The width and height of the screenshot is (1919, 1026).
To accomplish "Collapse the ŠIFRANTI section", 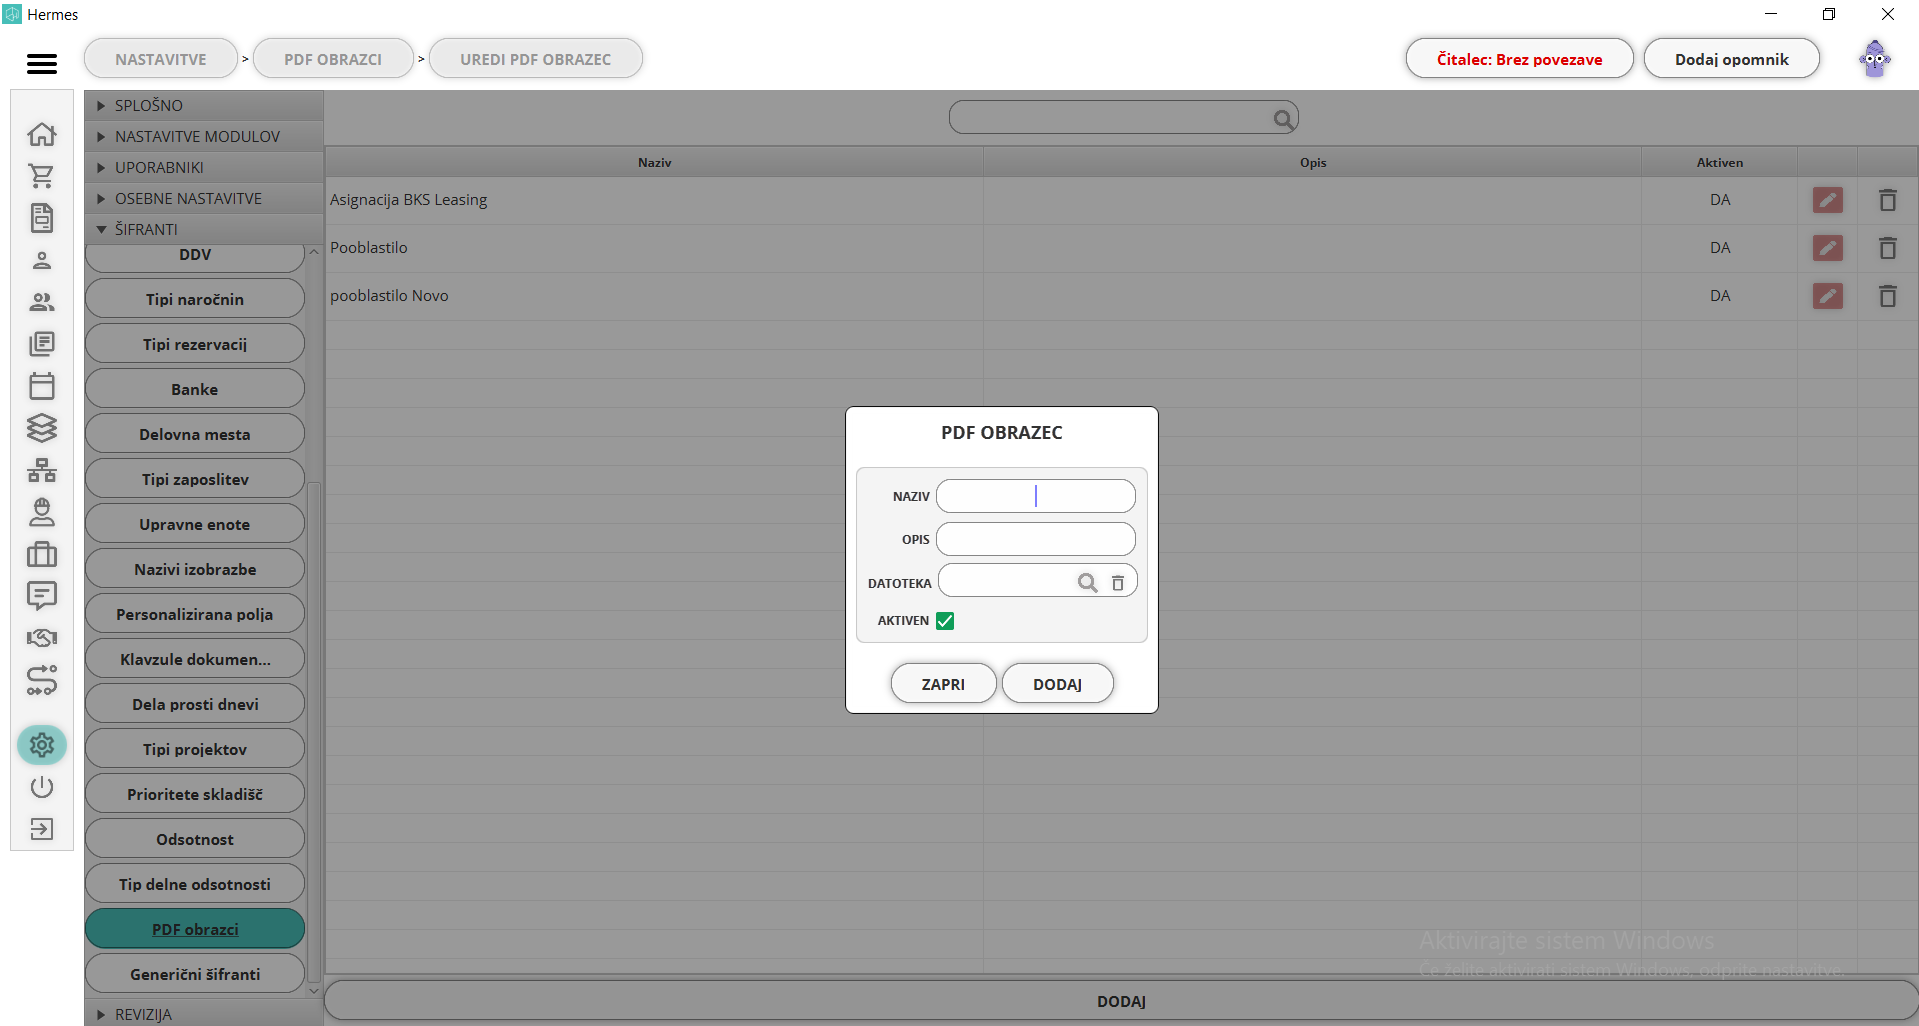I will point(204,229).
